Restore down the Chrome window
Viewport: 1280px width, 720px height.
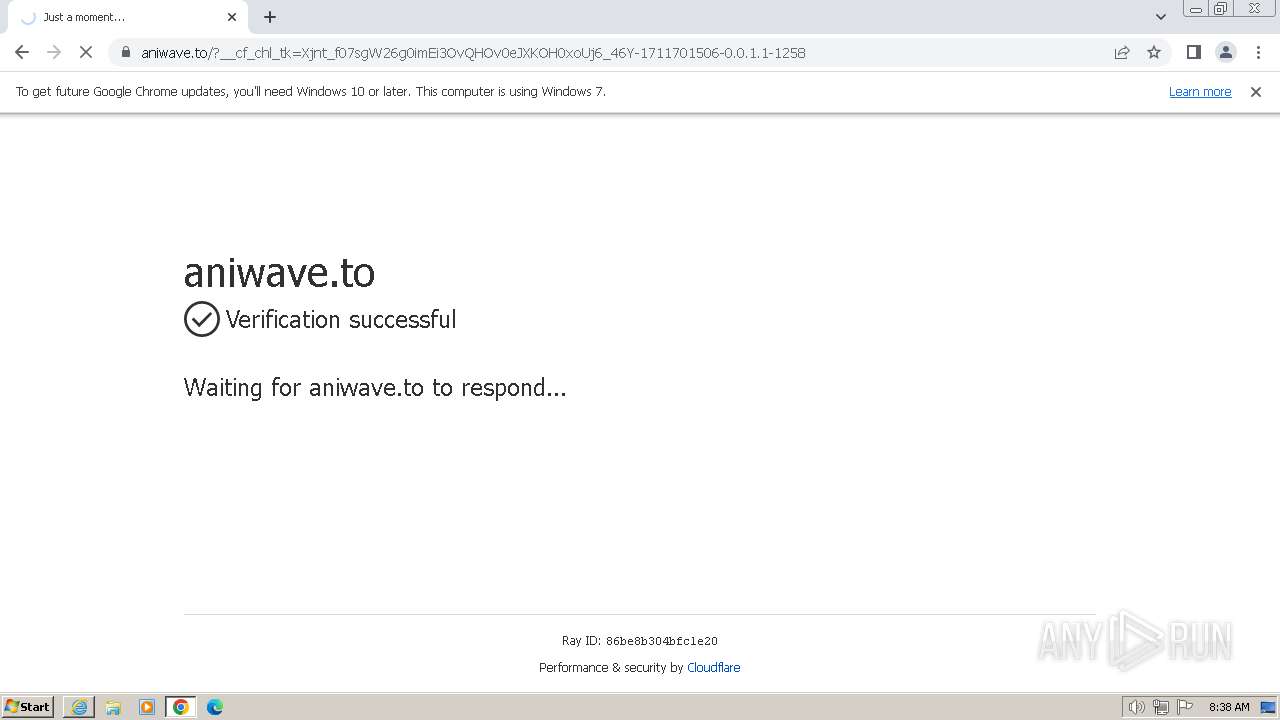coord(1221,9)
